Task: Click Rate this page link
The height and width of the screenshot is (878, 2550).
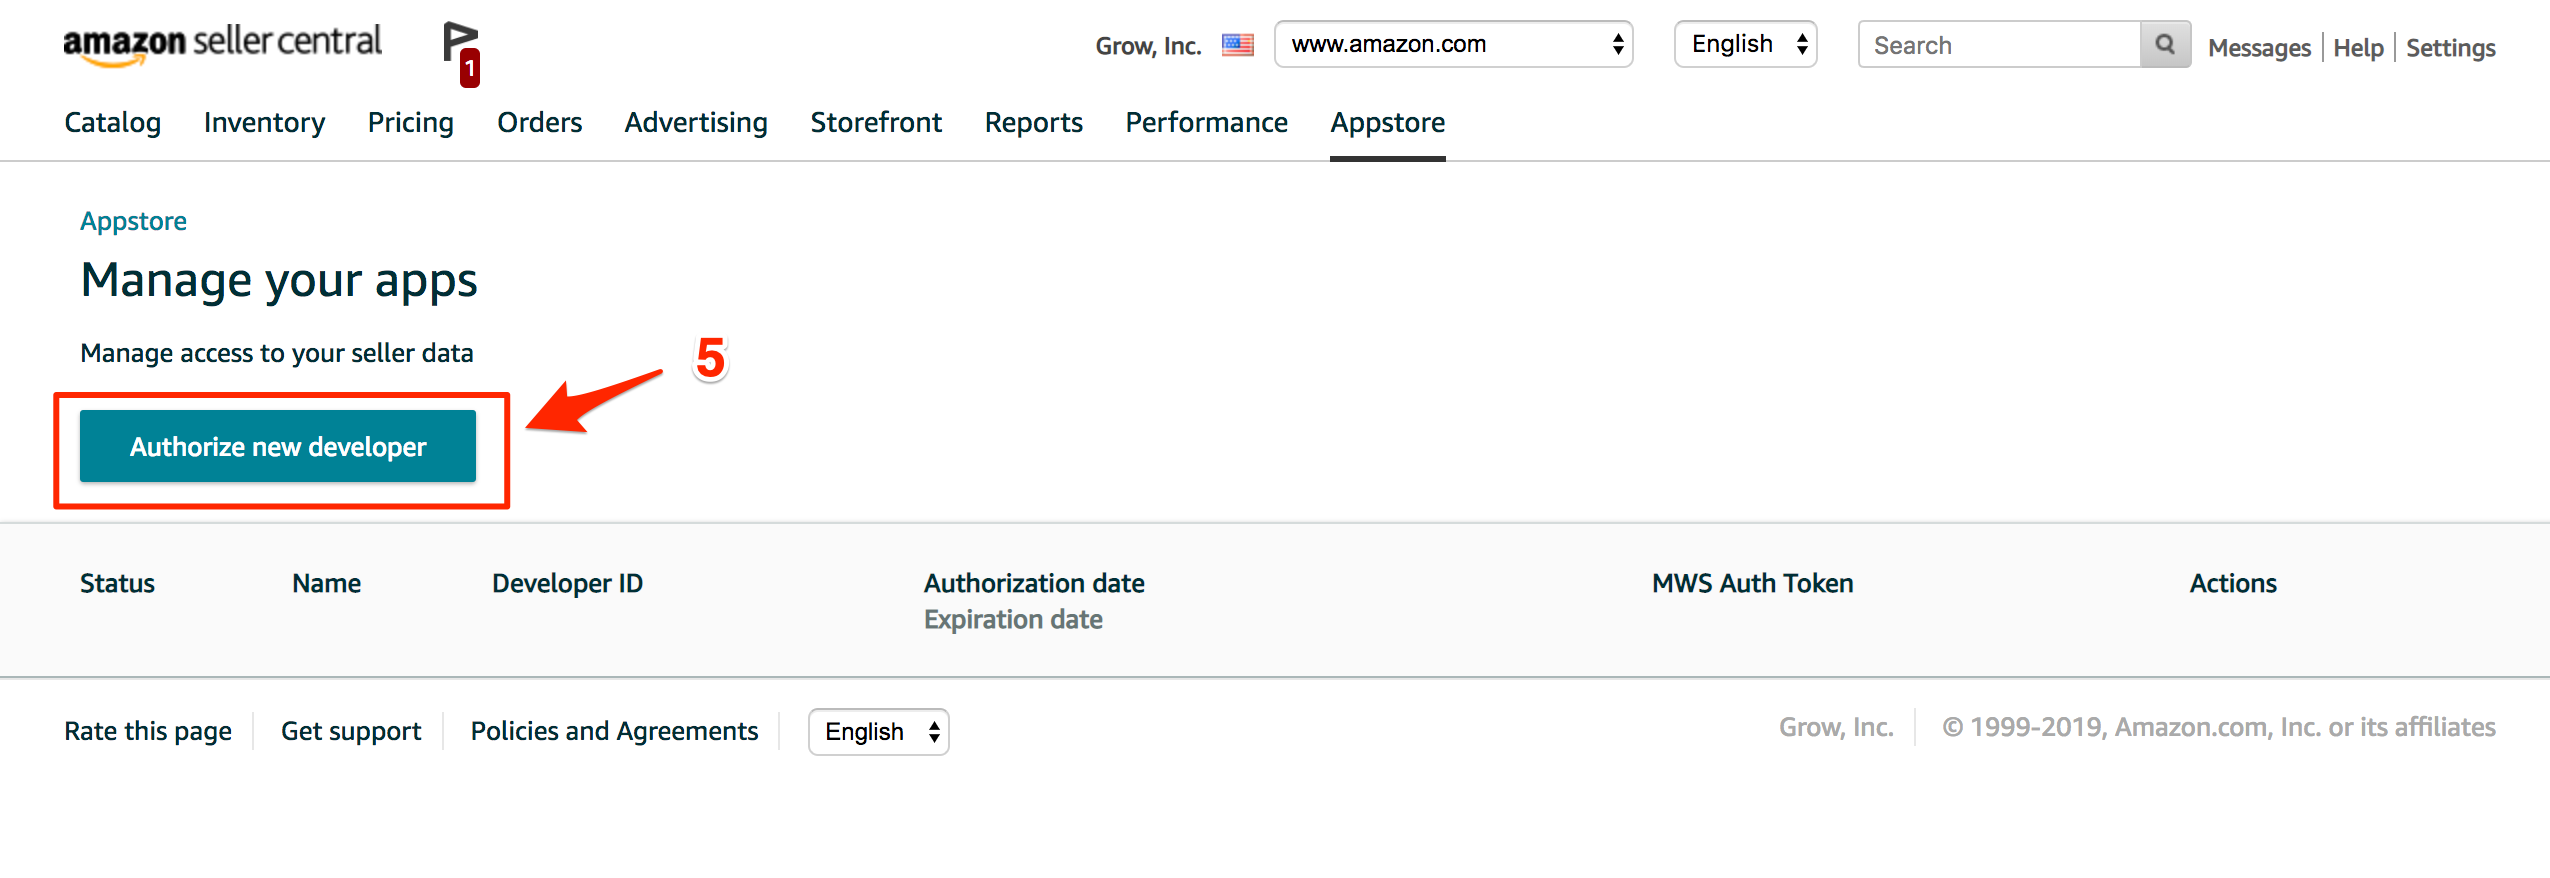Action: 148,731
